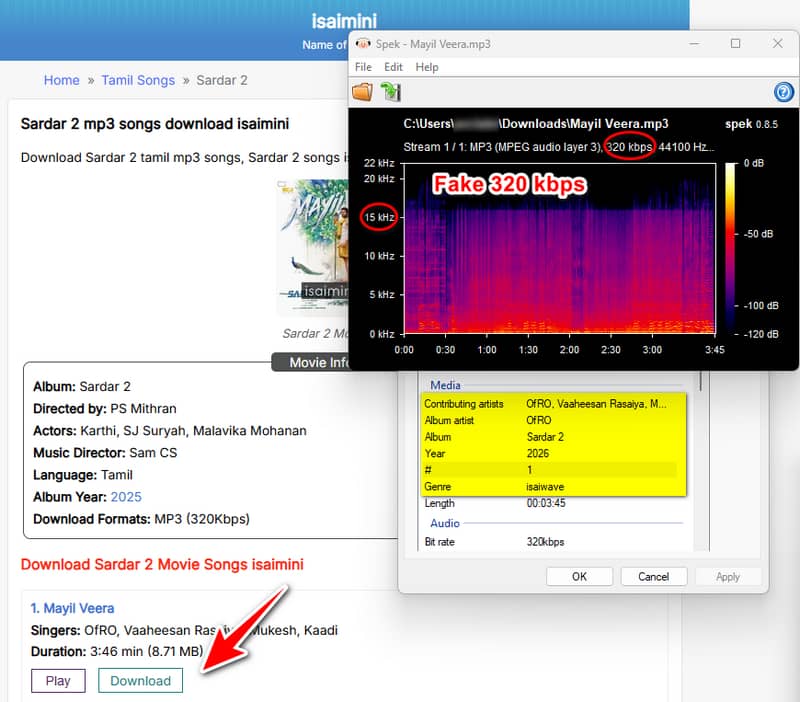Image resolution: width=800 pixels, height=702 pixels.
Task: Click the Bit rate value 320kbps
Action: tap(545, 542)
